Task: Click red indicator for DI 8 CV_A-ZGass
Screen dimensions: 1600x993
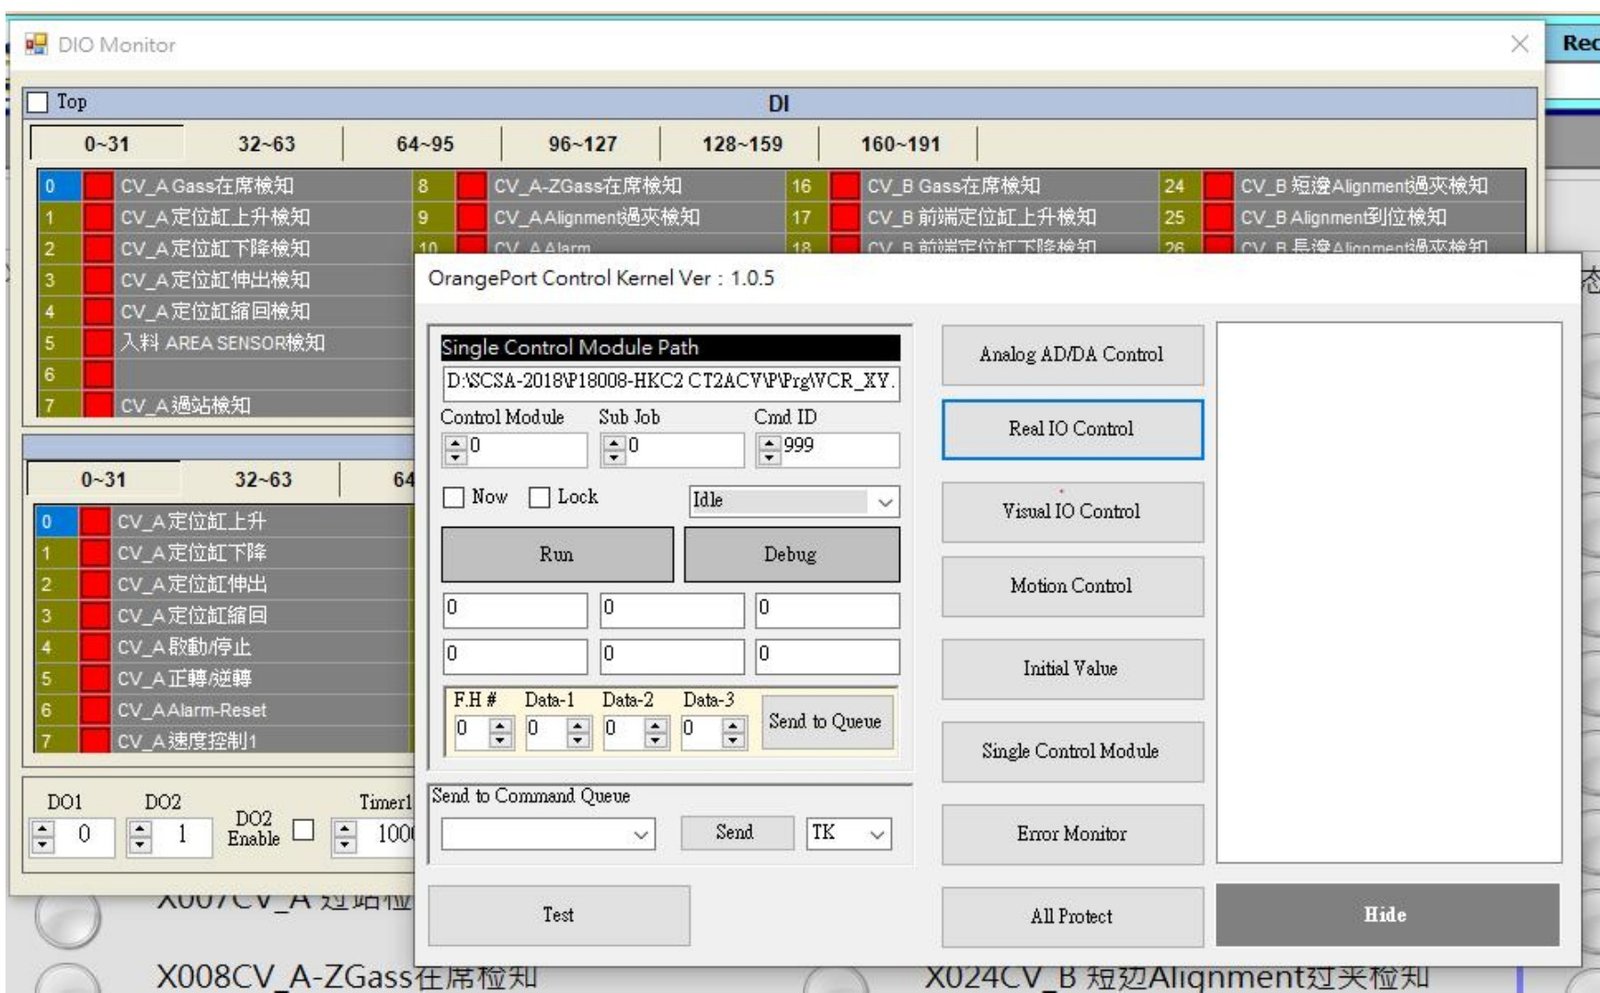Action: (471, 186)
